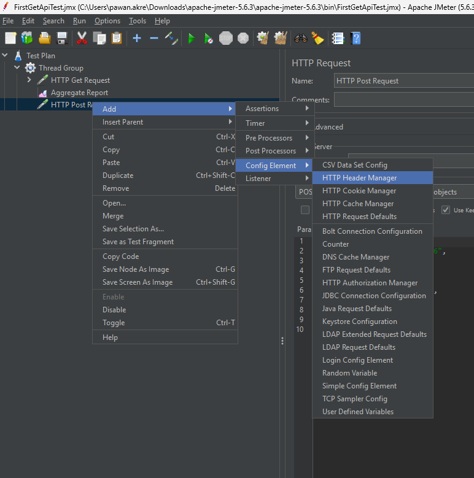Click the Clear All broom icon
Image resolution: width=474 pixels, height=478 pixels.
pos(318,38)
